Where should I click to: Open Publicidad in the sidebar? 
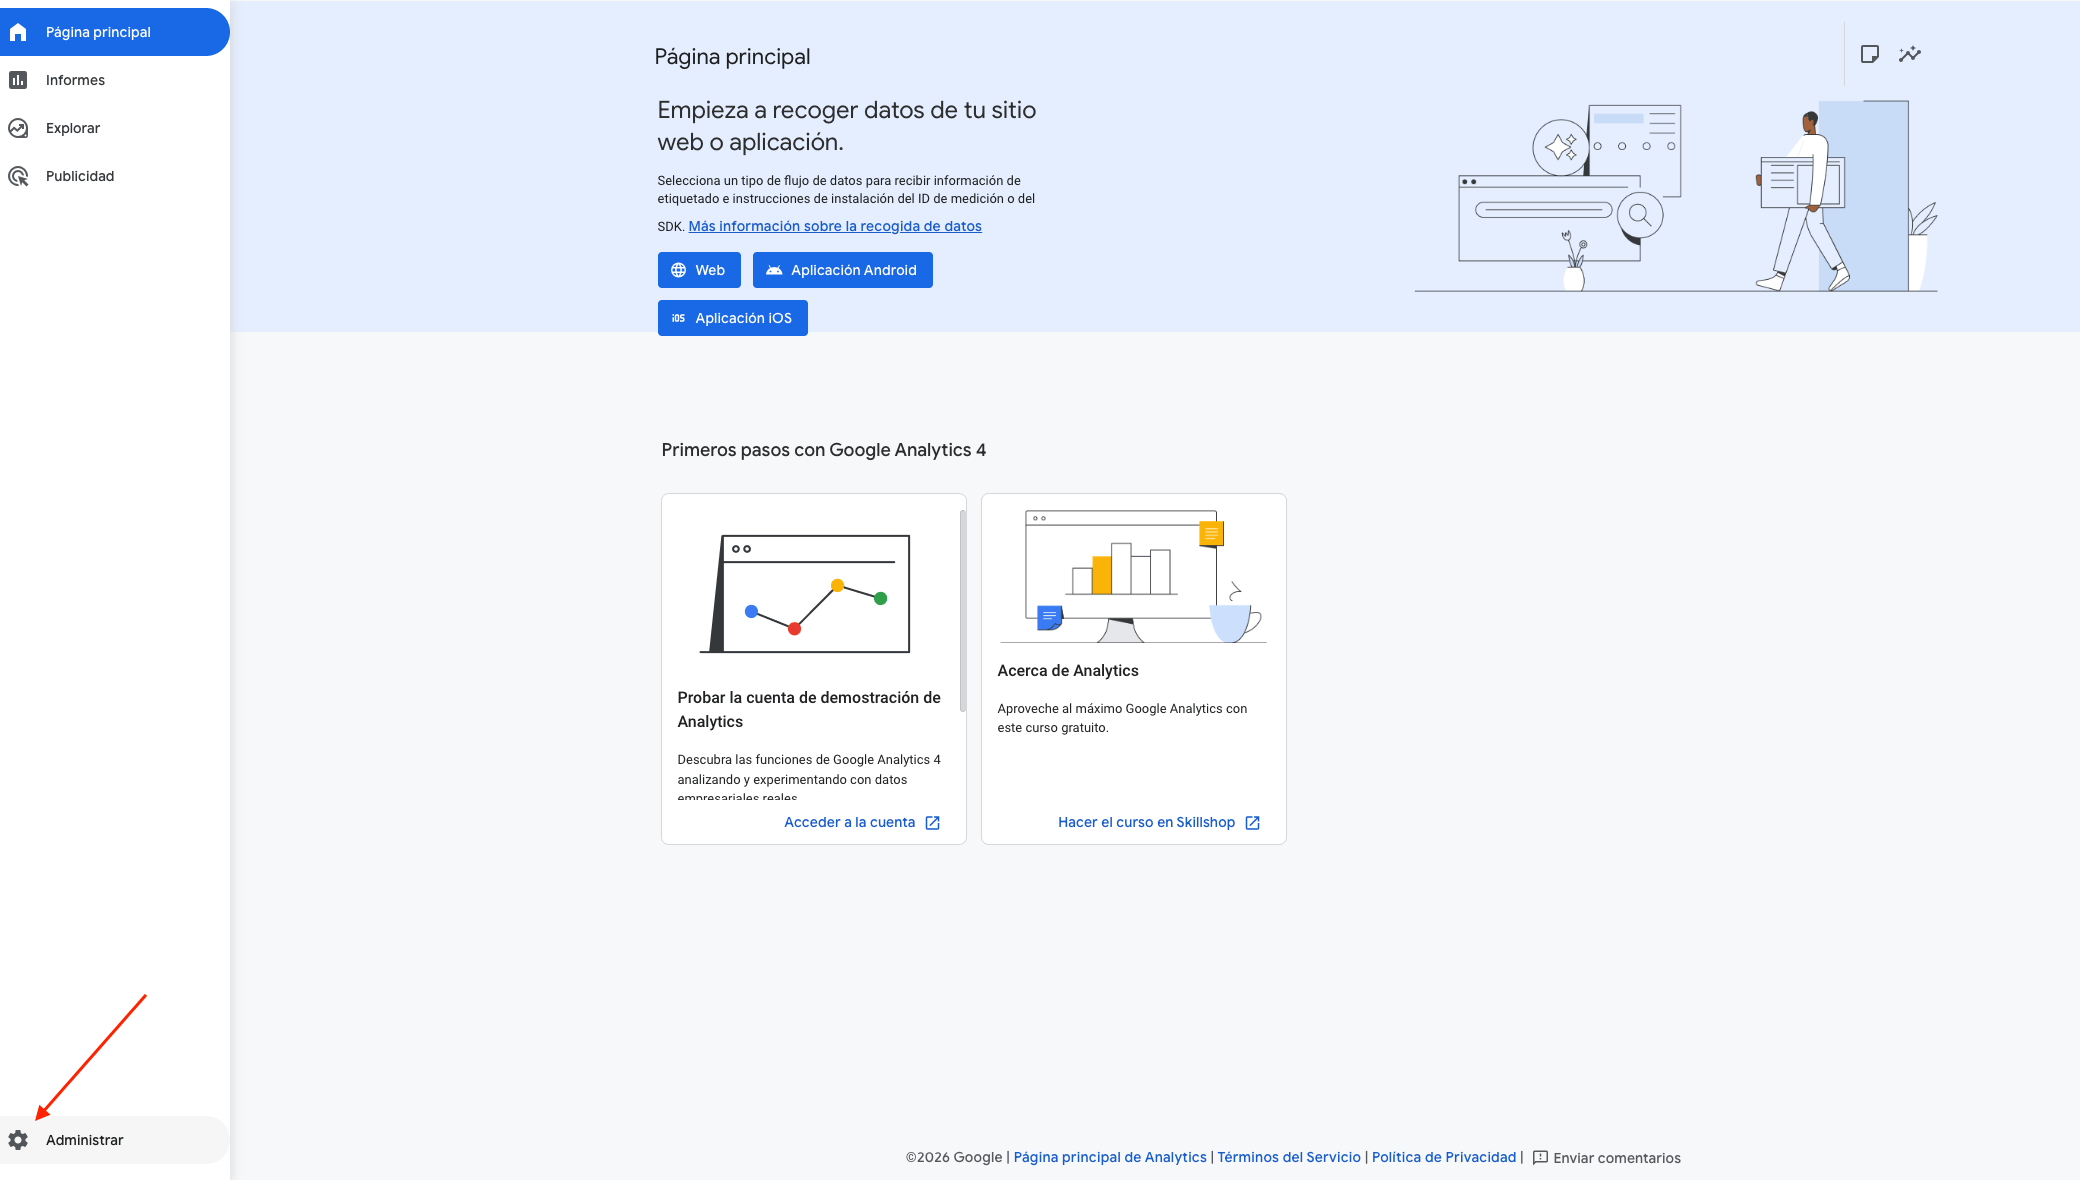coord(114,176)
